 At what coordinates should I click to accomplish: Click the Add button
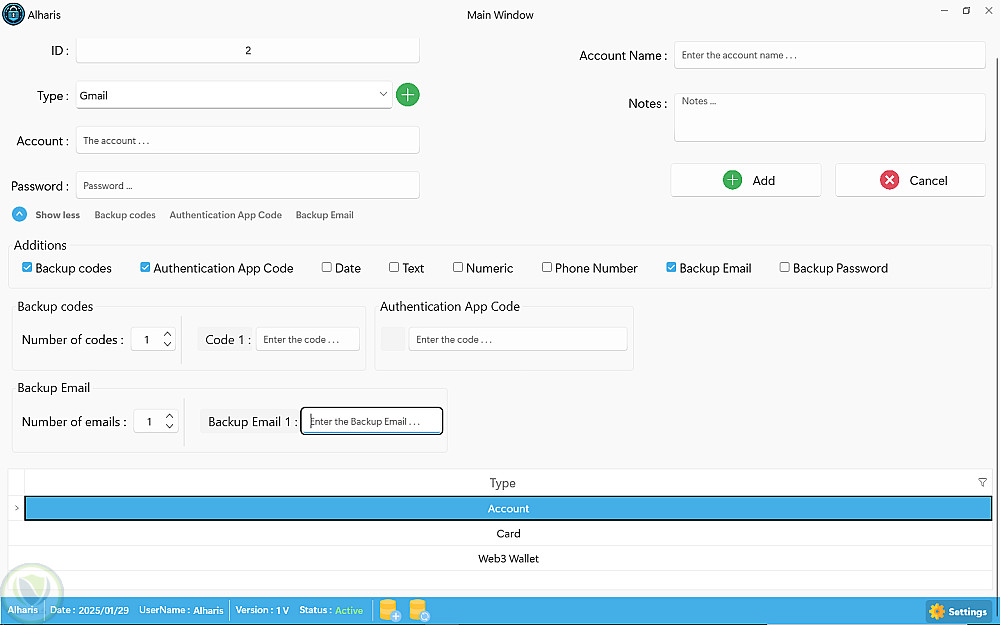tap(746, 180)
